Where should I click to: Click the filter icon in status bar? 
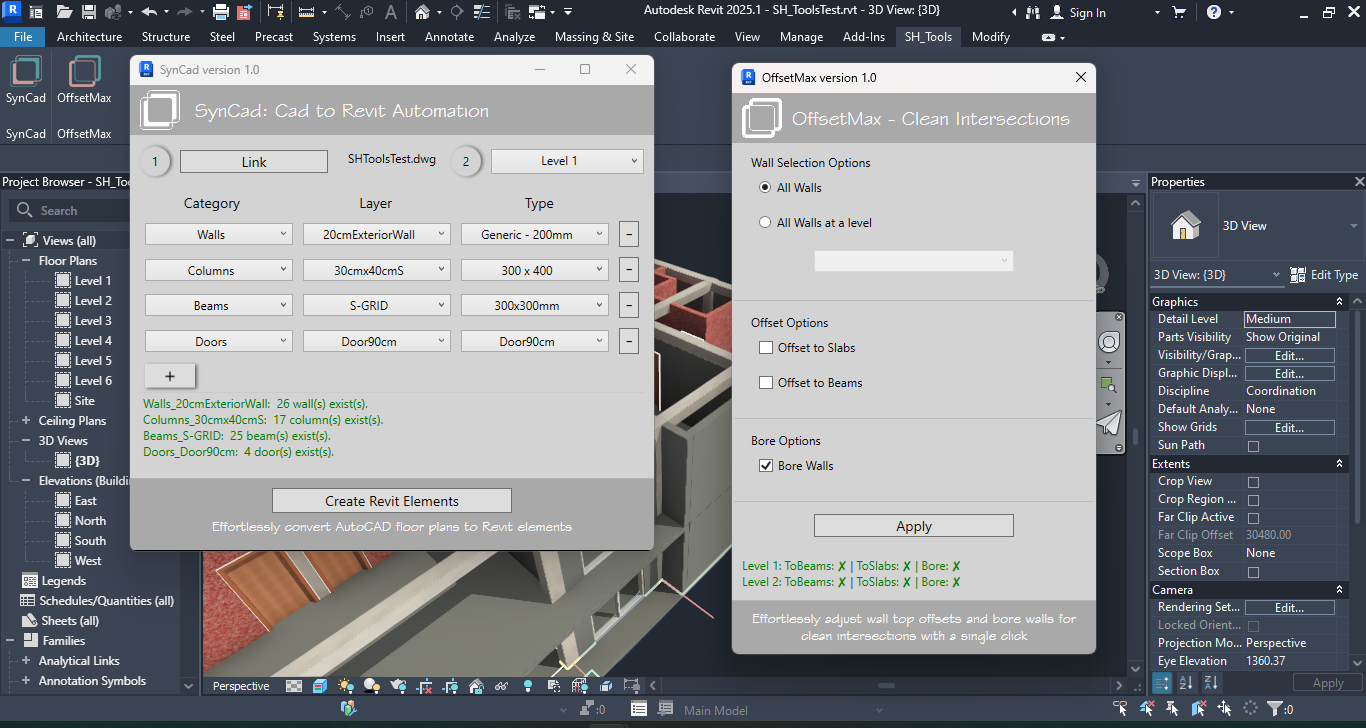pyautogui.click(x=1274, y=709)
